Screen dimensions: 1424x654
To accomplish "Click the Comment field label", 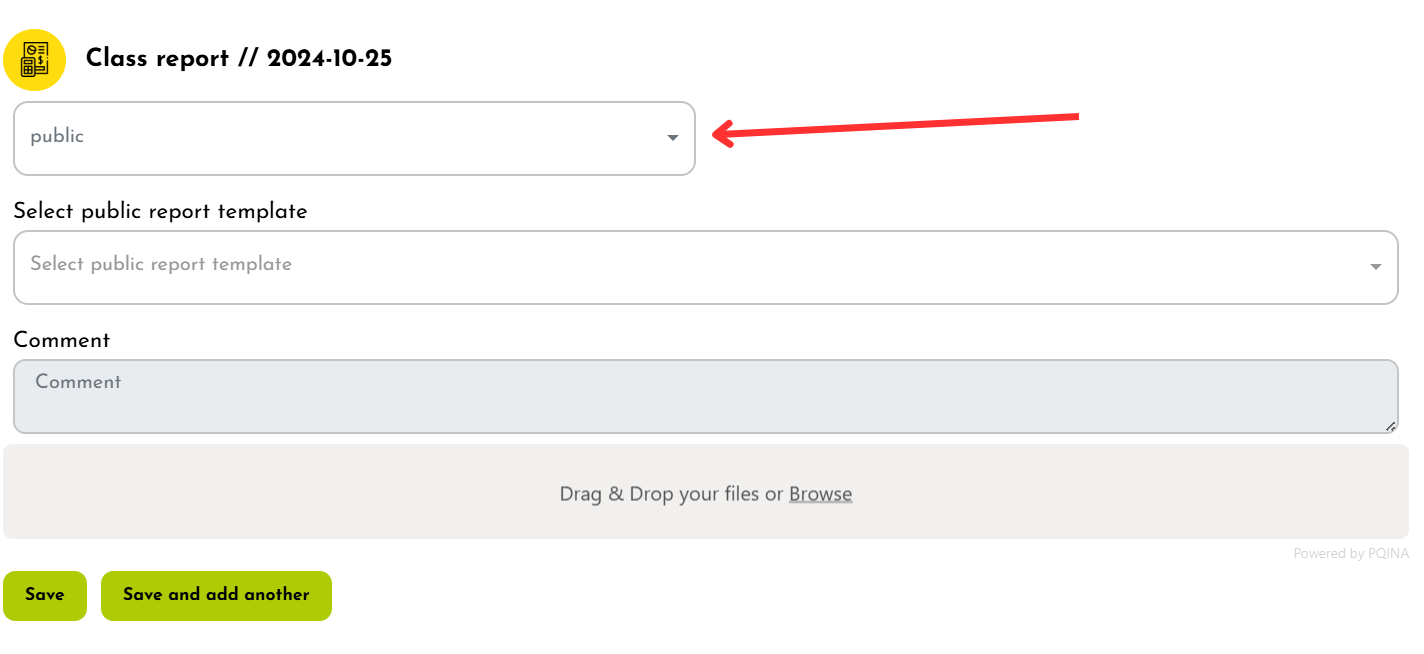I will click(62, 340).
